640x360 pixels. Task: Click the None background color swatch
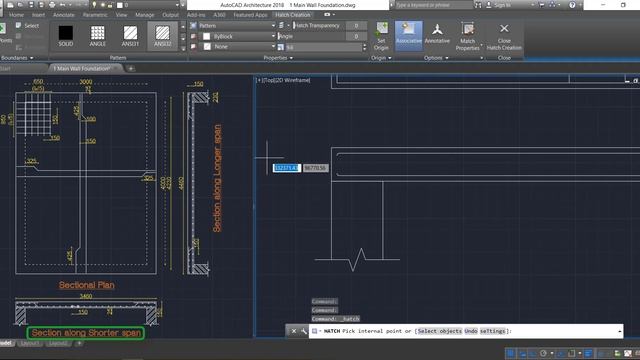pyautogui.click(x=207, y=47)
